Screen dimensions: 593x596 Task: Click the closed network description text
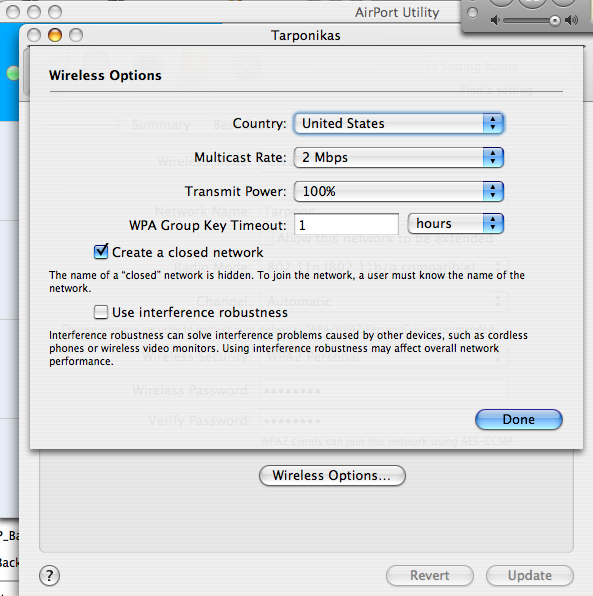click(x=287, y=282)
